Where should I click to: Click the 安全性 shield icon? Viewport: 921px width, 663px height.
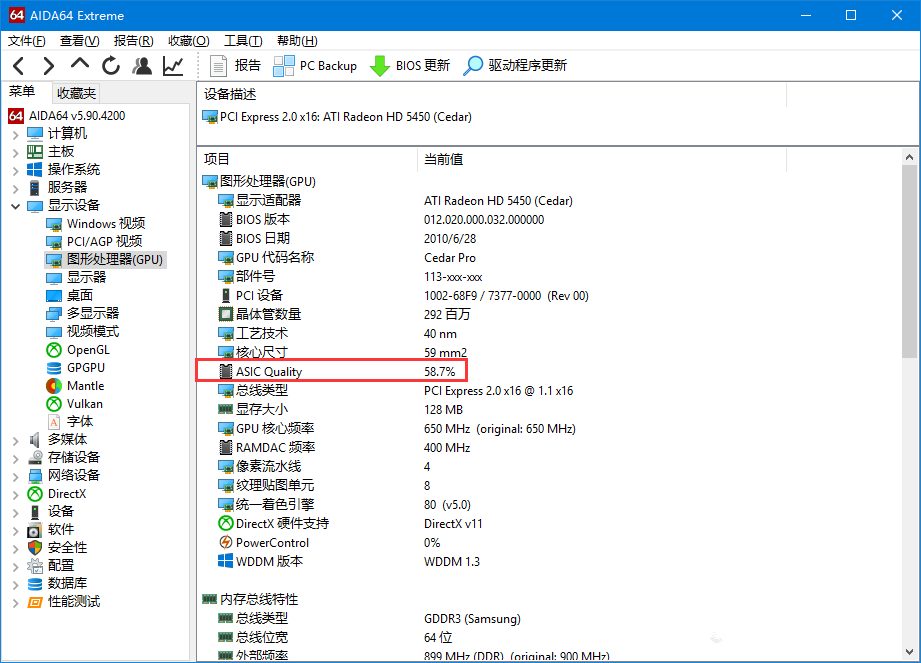[35, 548]
